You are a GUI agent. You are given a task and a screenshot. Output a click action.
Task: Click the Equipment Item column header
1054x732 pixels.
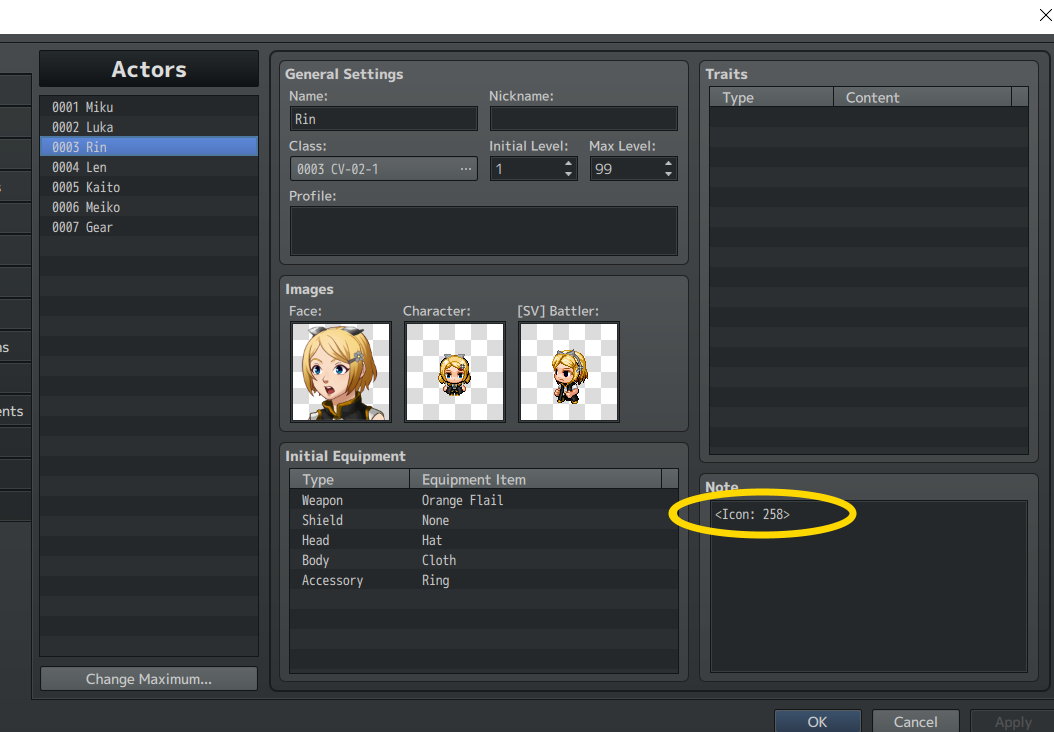point(535,479)
